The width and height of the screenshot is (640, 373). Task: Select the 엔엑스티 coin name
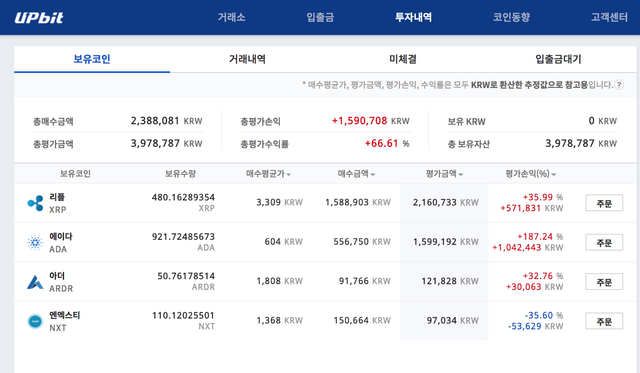coord(64,315)
